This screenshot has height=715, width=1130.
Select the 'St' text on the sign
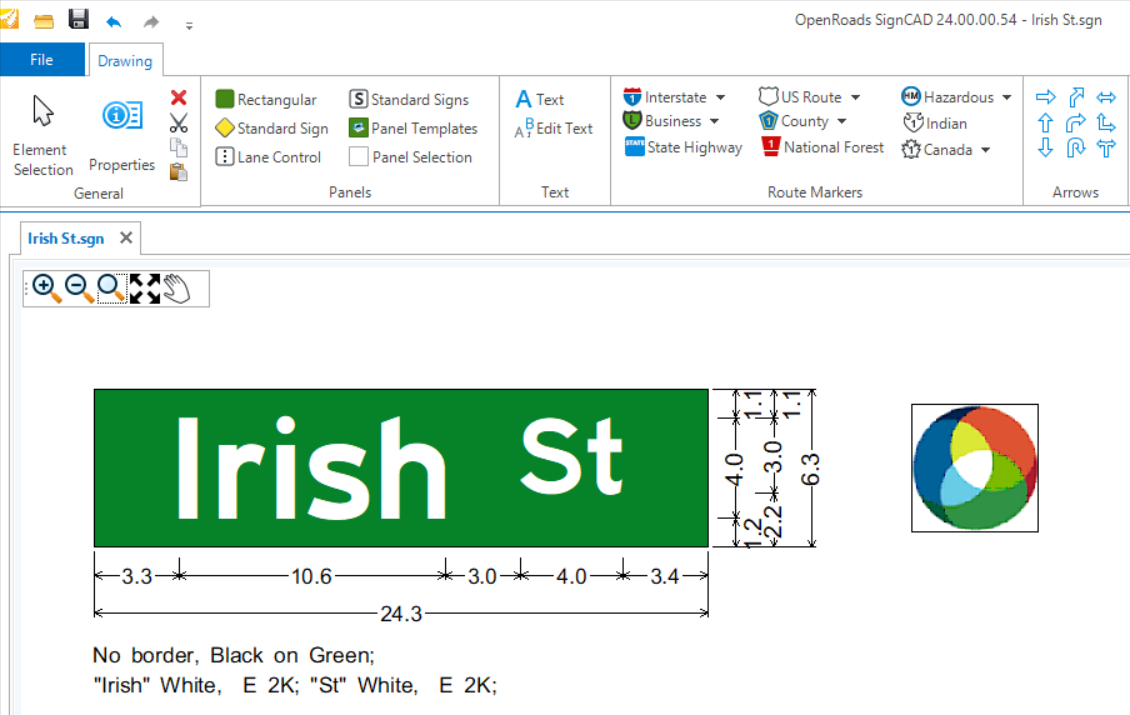pos(571,456)
